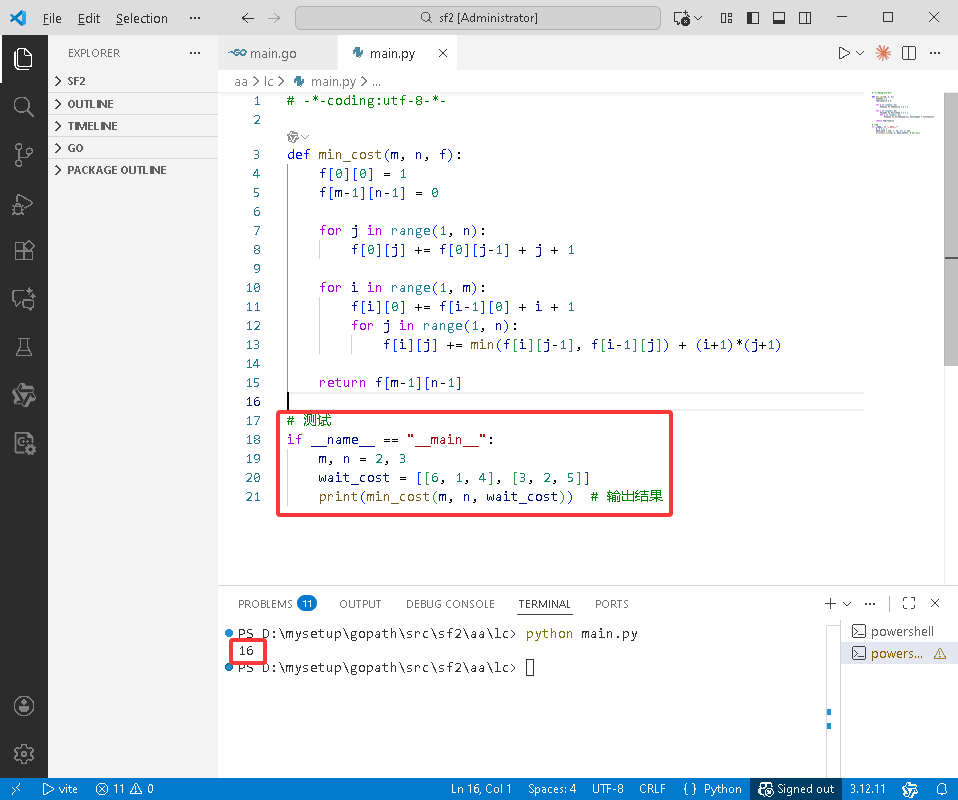
Task: Open the Edit menu
Action: pyautogui.click(x=89, y=18)
